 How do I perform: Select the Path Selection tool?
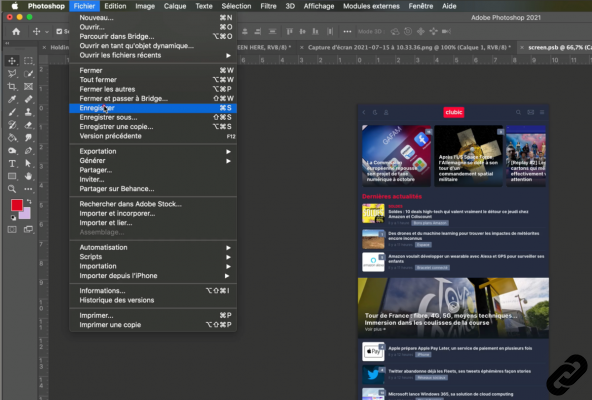[28, 164]
